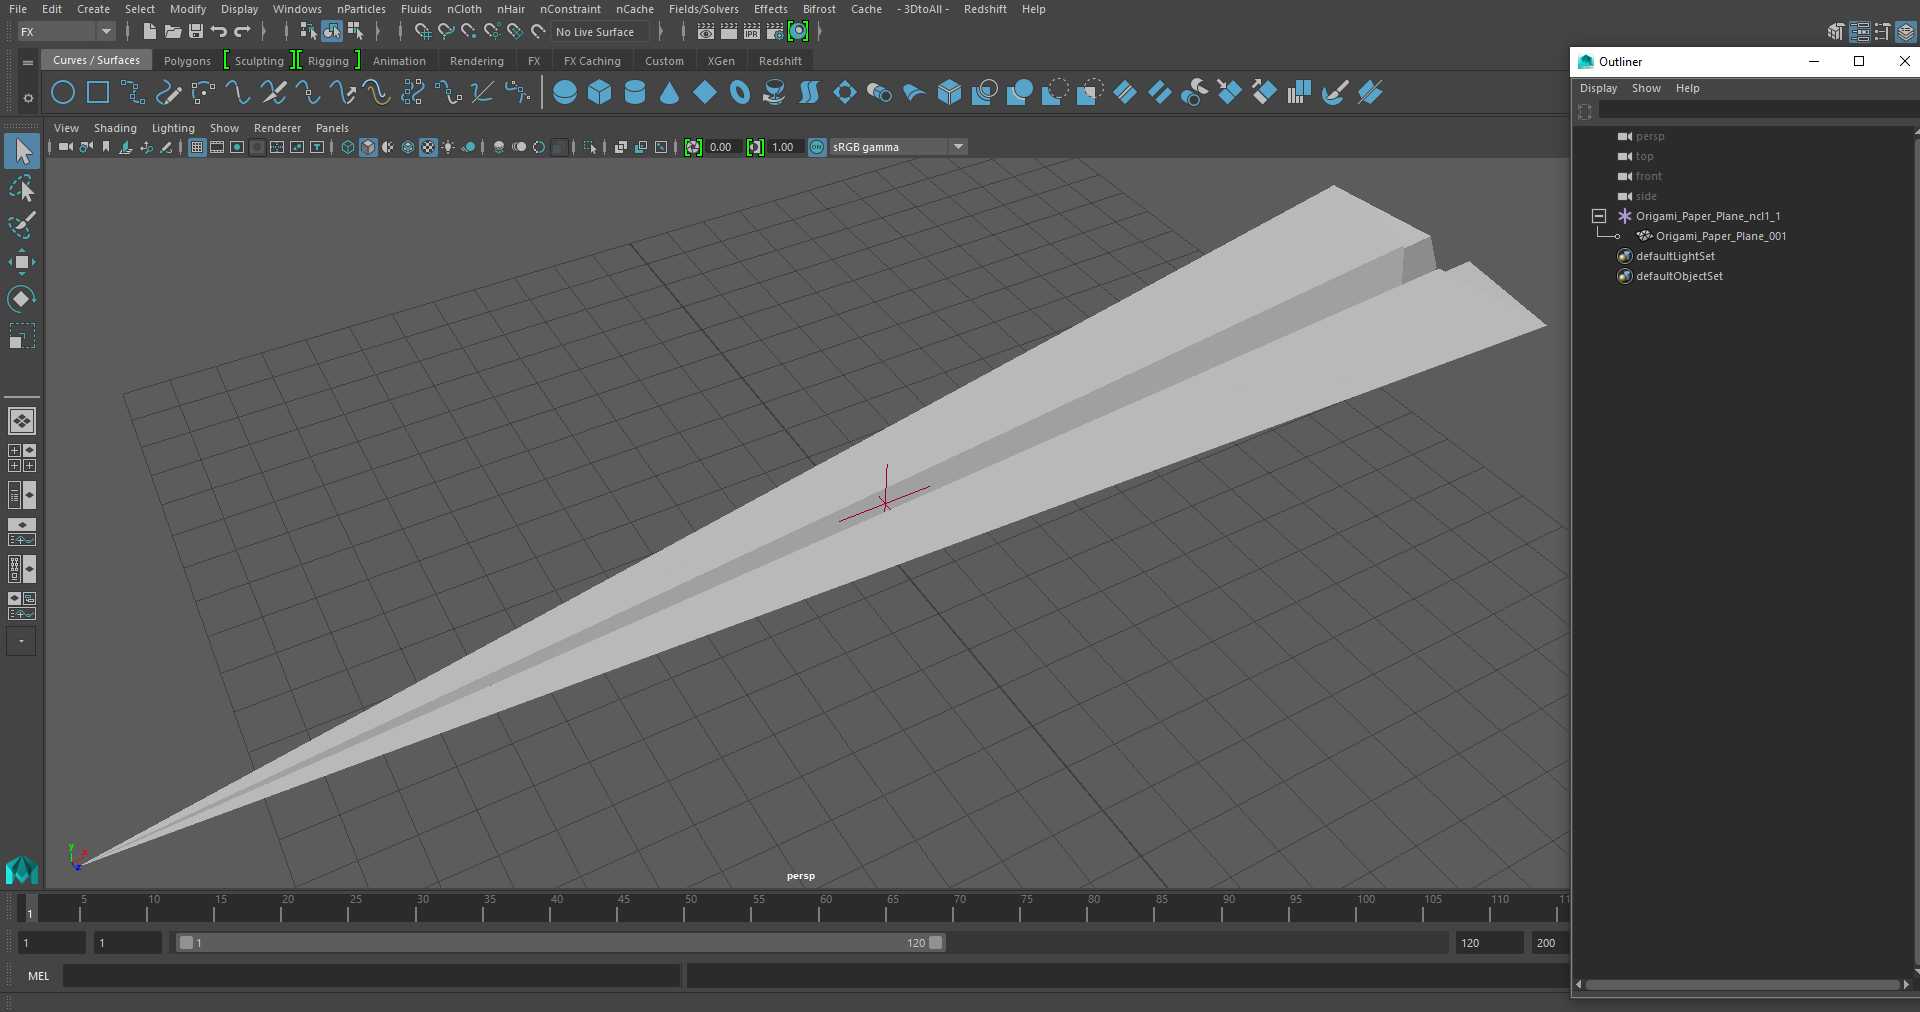Image resolution: width=1920 pixels, height=1012 pixels.
Task: Activate the Move tool in toolbox
Action: (x=22, y=263)
